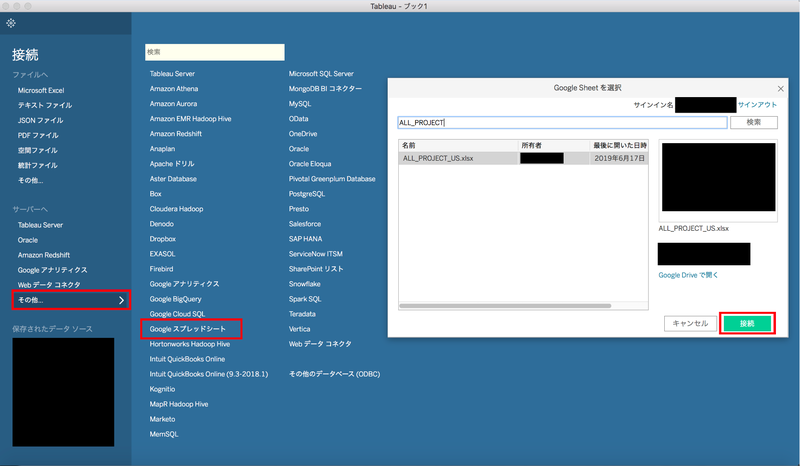Select Aster Database connector
The width and height of the screenshot is (800, 466).
click(x=173, y=179)
